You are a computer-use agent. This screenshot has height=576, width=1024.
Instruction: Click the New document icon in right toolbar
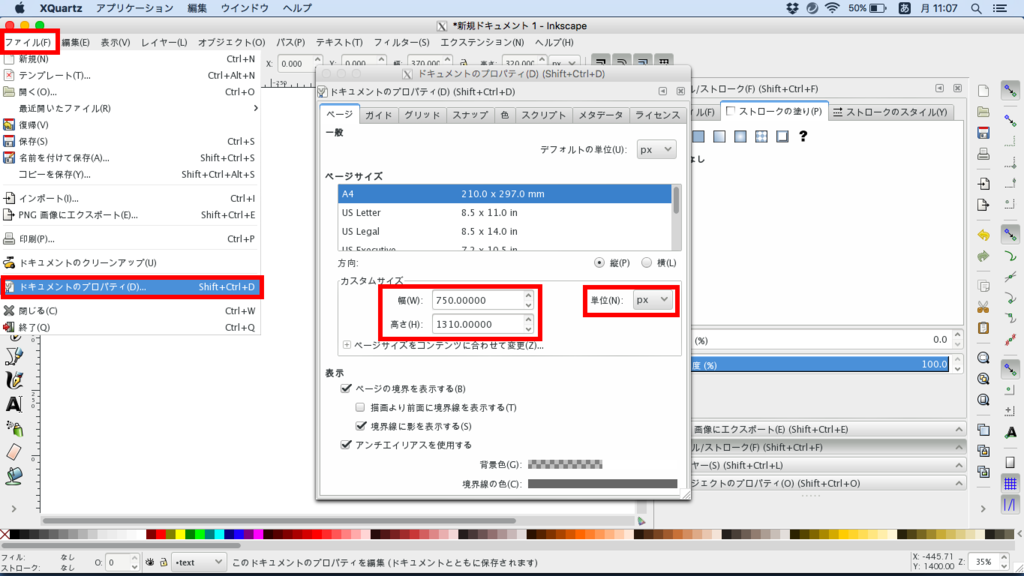(x=984, y=91)
